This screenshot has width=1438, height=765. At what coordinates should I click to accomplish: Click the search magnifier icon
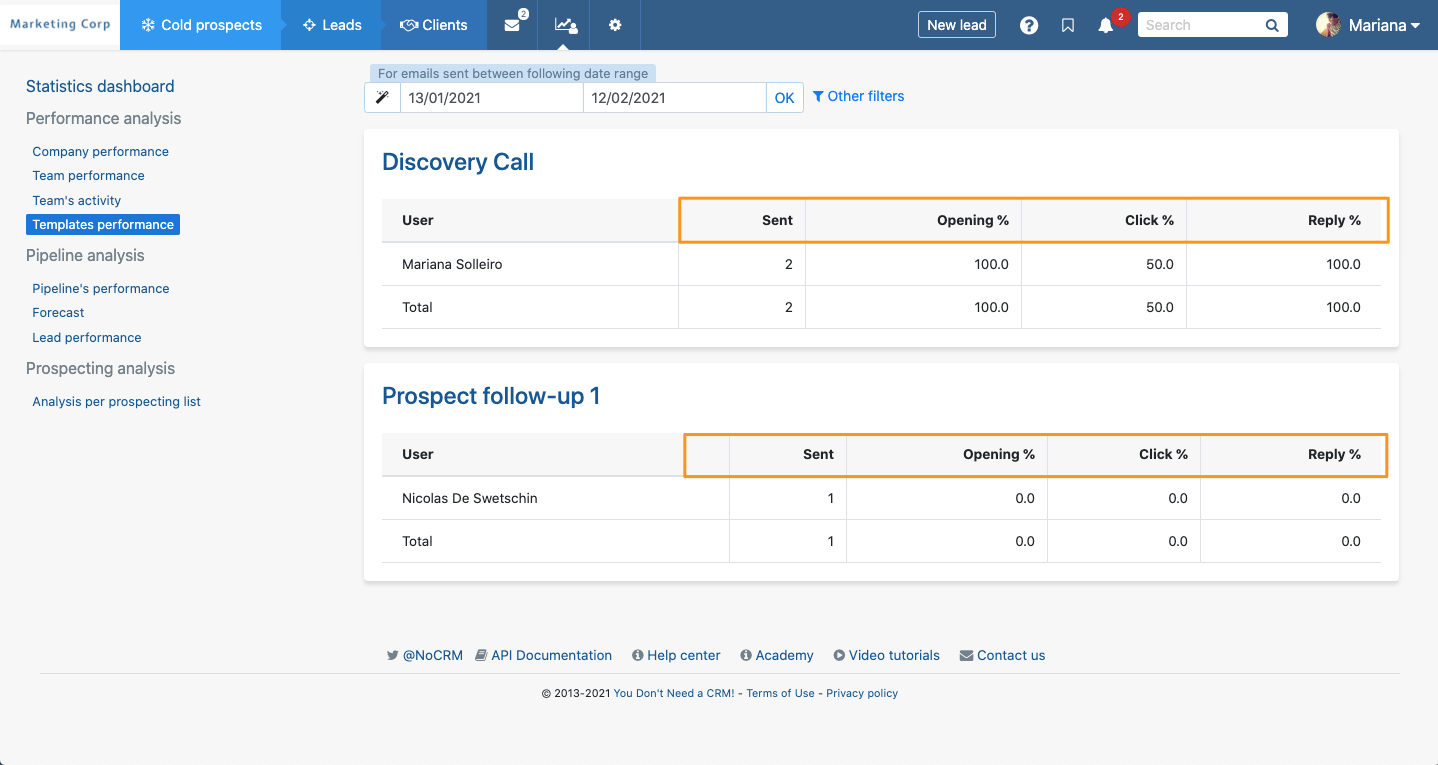coord(1272,26)
